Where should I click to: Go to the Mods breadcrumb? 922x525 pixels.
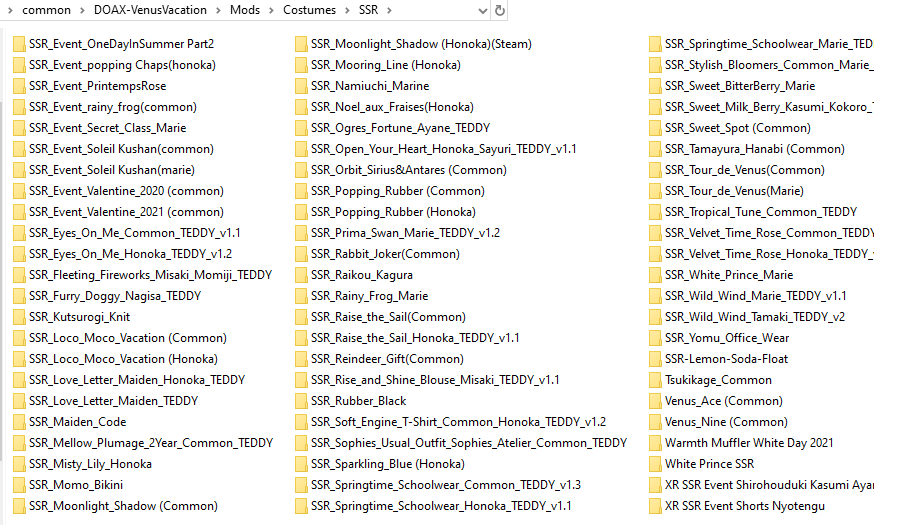pos(245,10)
